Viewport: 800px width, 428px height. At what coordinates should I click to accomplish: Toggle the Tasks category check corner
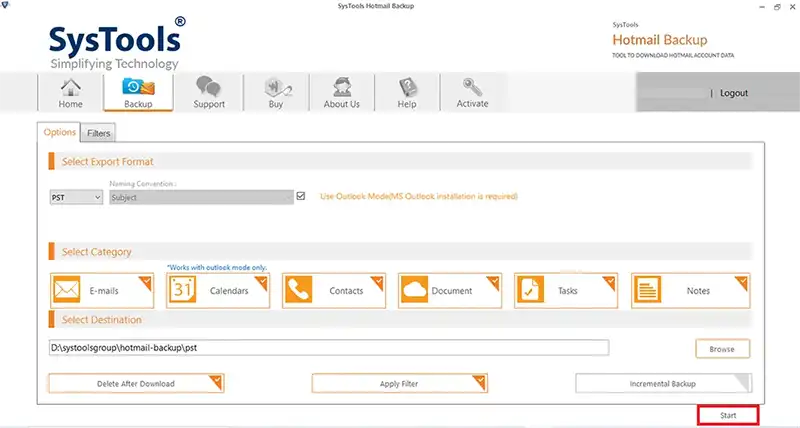(610, 282)
